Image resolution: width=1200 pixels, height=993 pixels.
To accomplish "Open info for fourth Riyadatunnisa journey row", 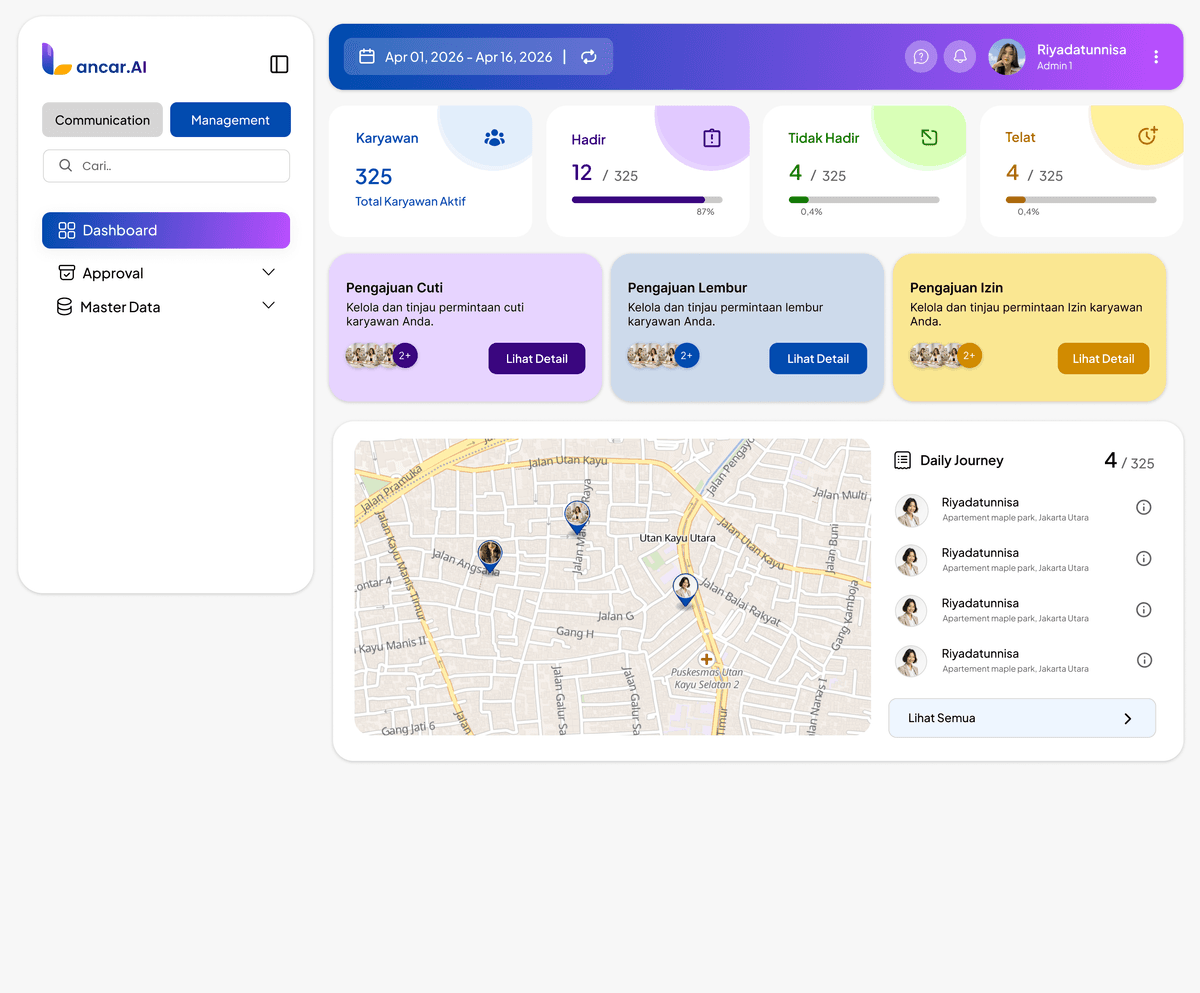I will coord(1144,660).
